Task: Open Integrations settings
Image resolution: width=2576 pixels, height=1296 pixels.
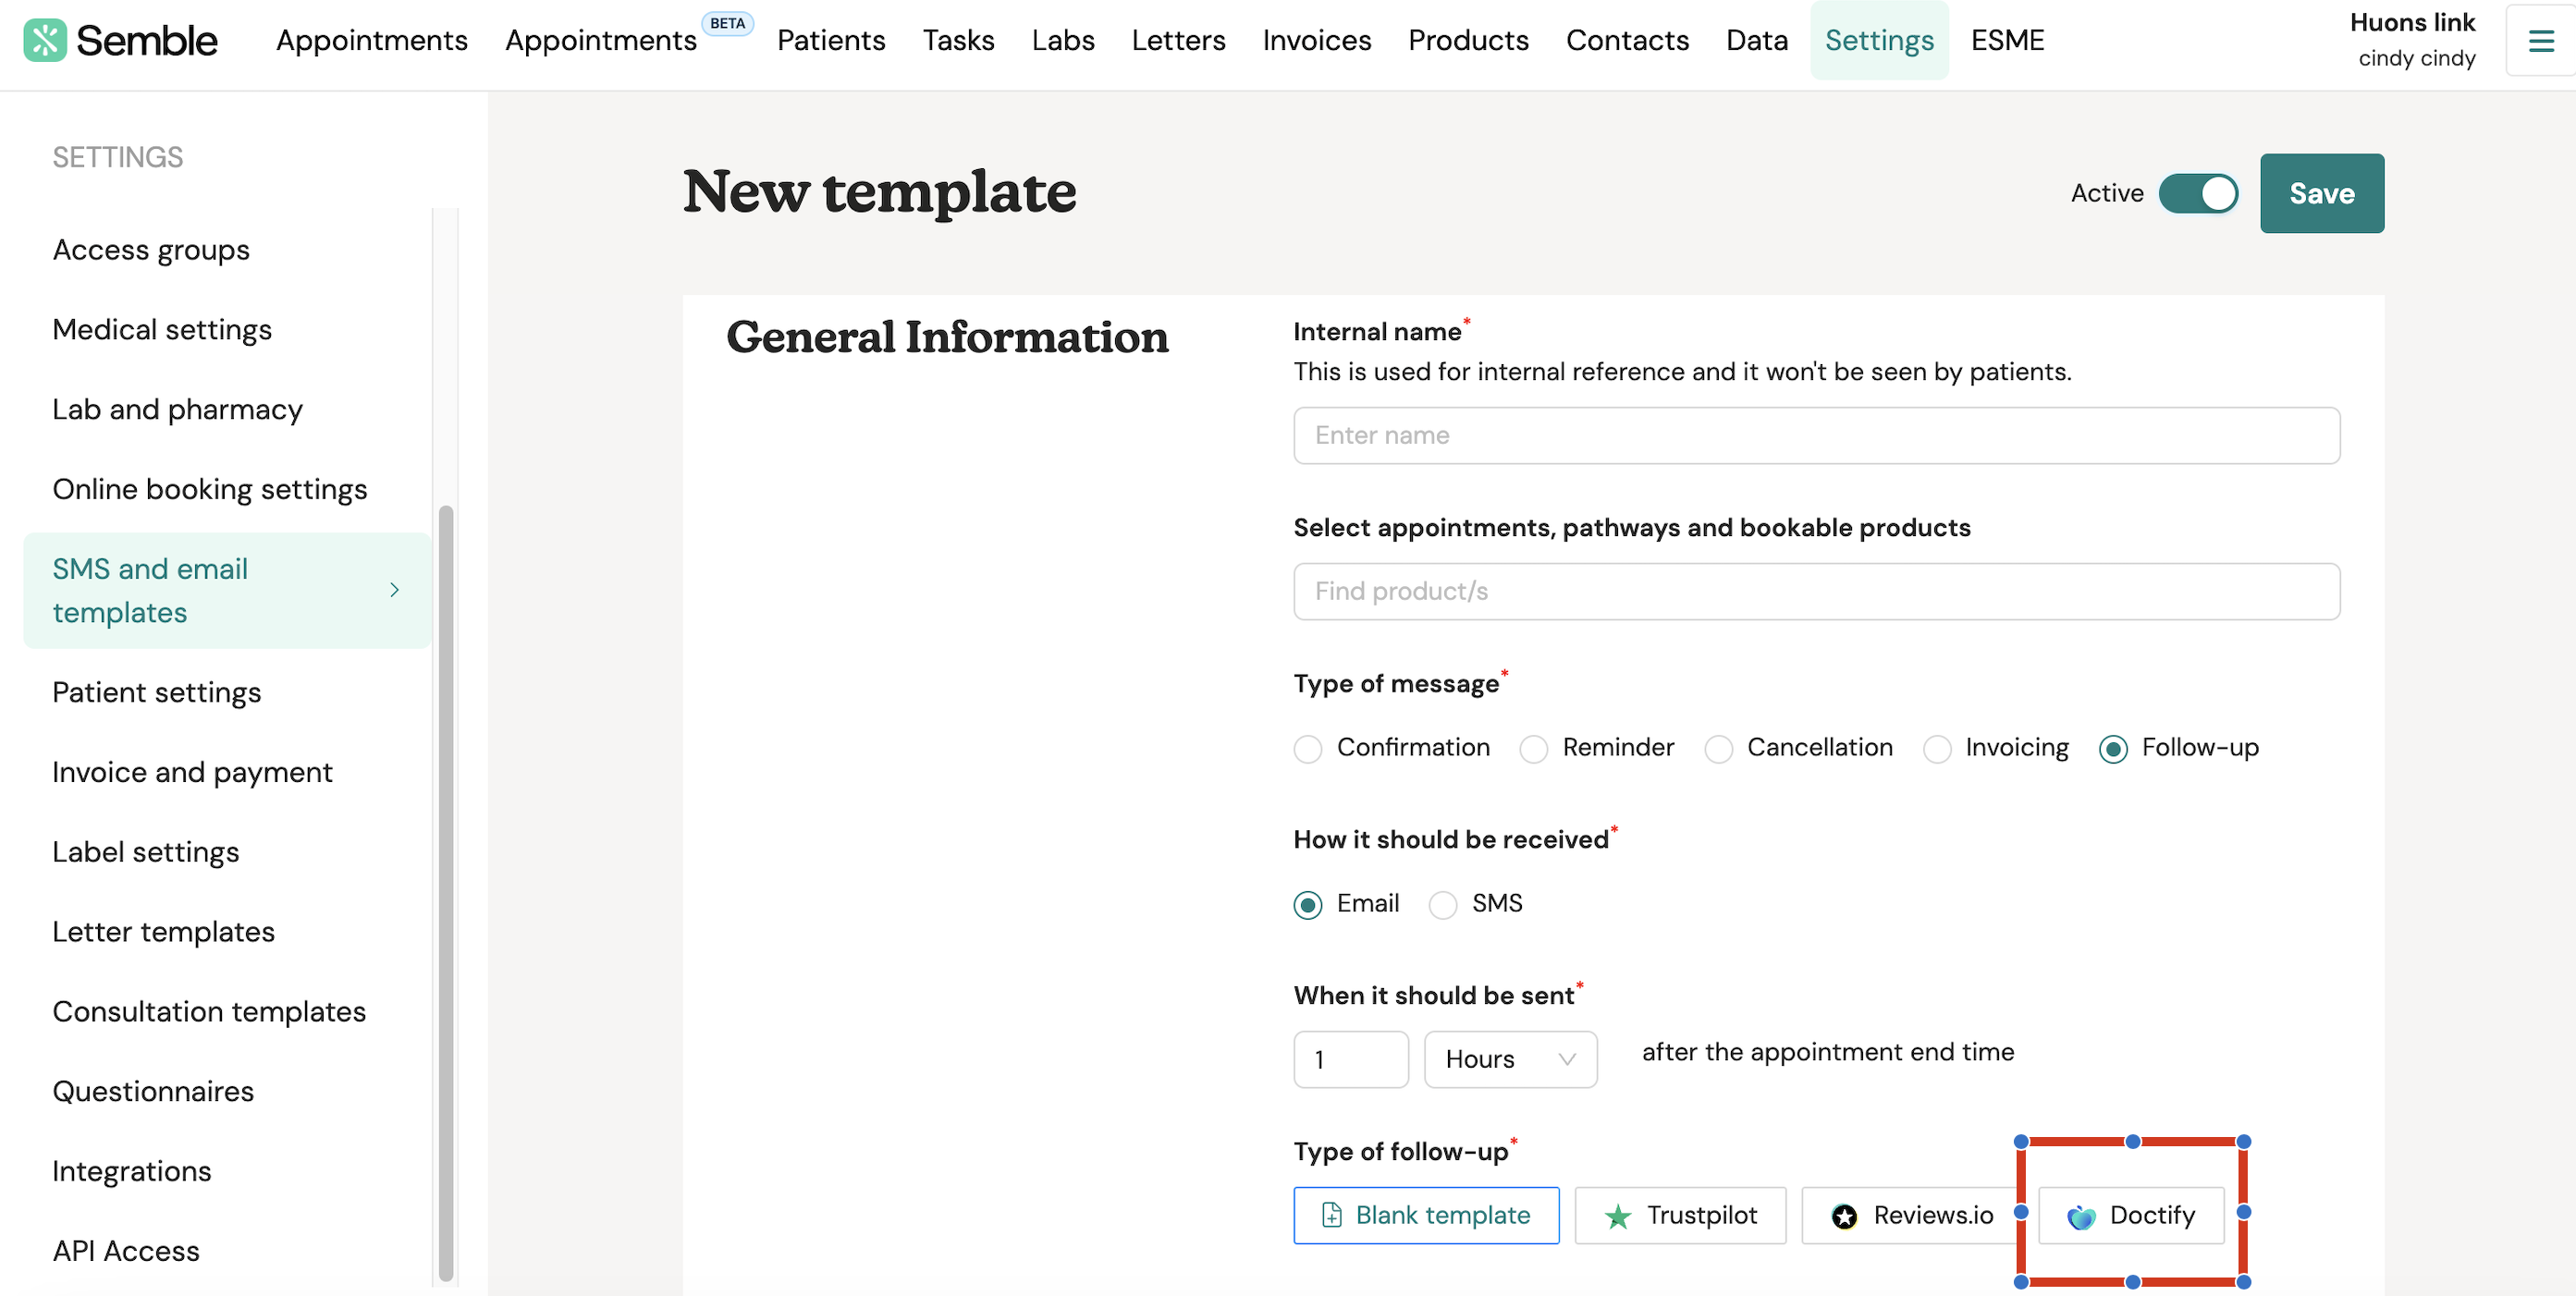Action: point(131,1172)
